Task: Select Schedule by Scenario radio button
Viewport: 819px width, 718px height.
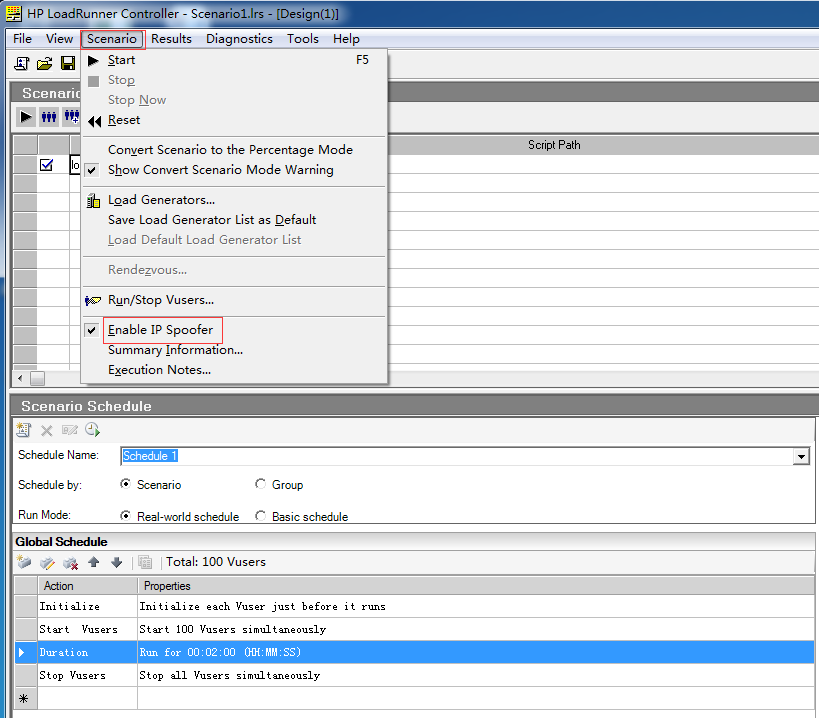Action: tap(125, 484)
